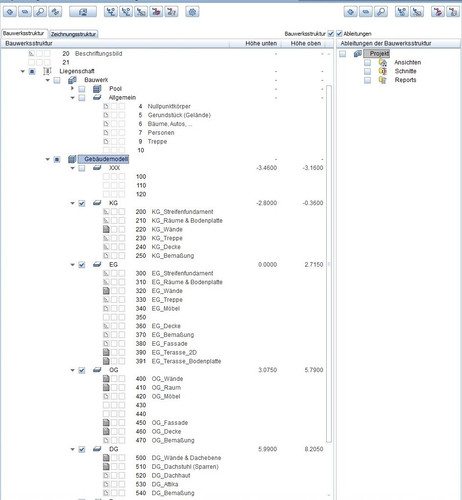Click expand-all icon in Ableitungen toolbar
The image size is (462, 500).
(350, 12)
